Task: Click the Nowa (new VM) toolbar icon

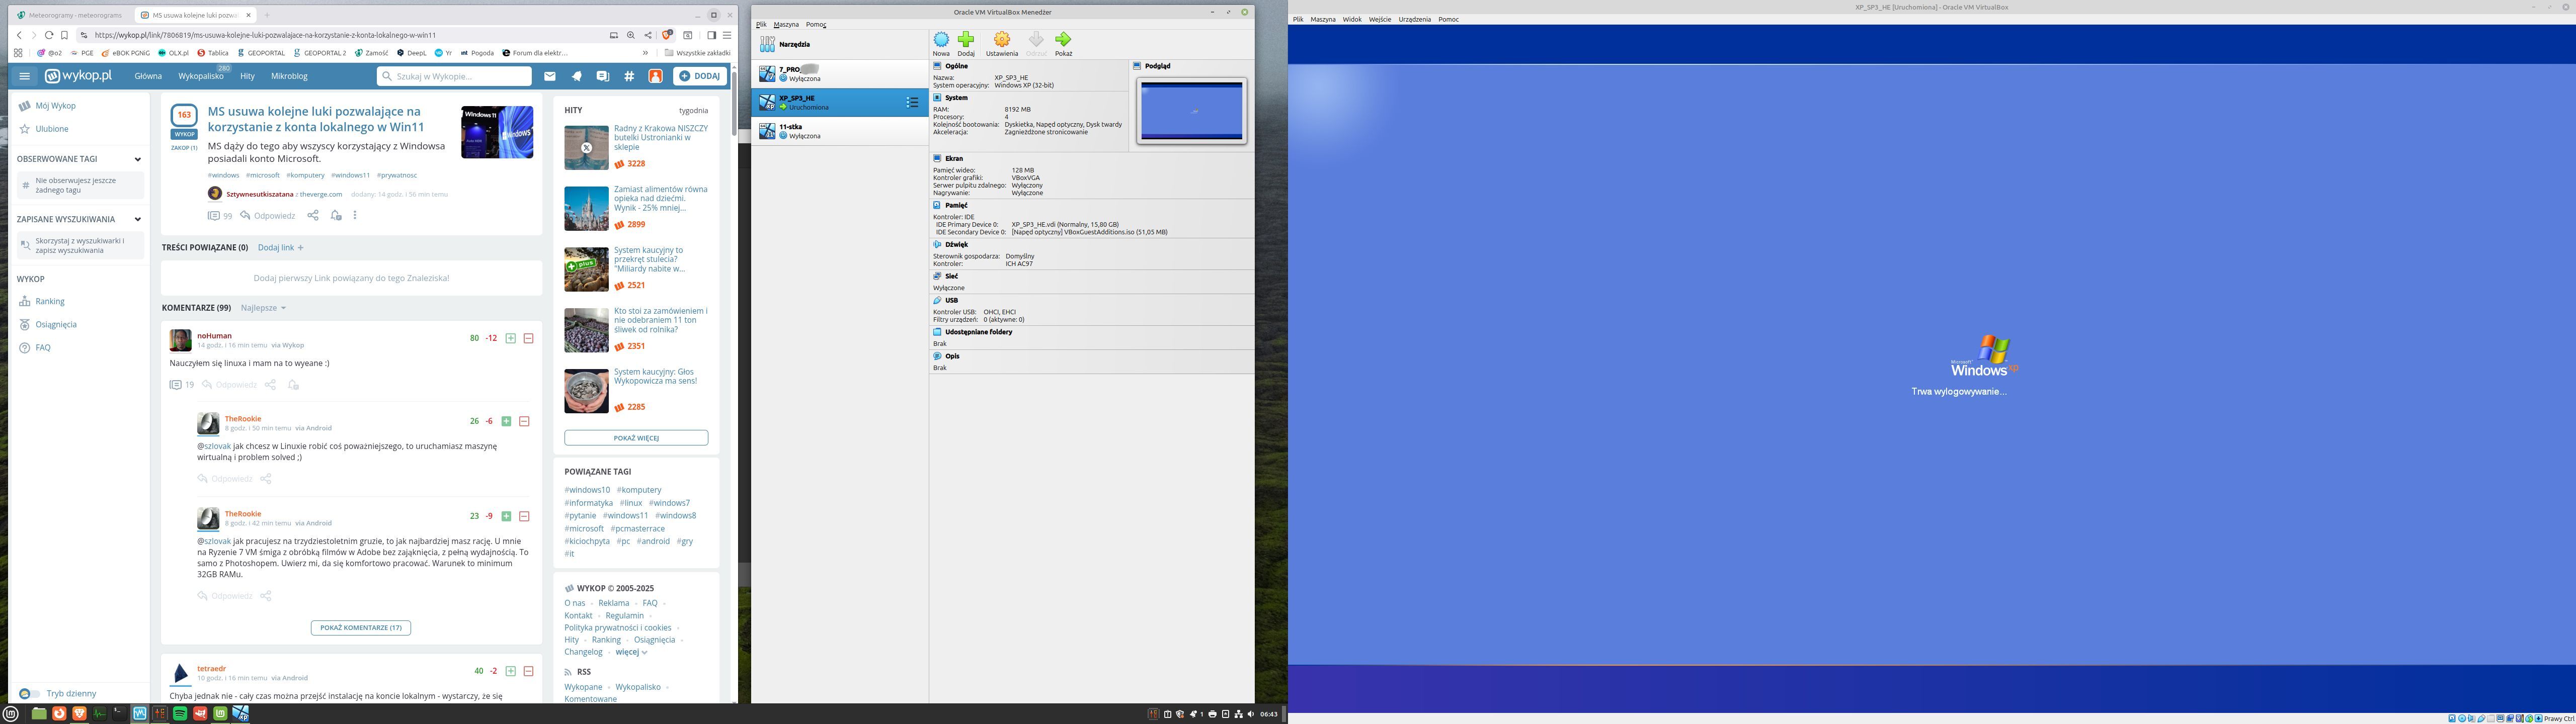Action: [941, 40]
